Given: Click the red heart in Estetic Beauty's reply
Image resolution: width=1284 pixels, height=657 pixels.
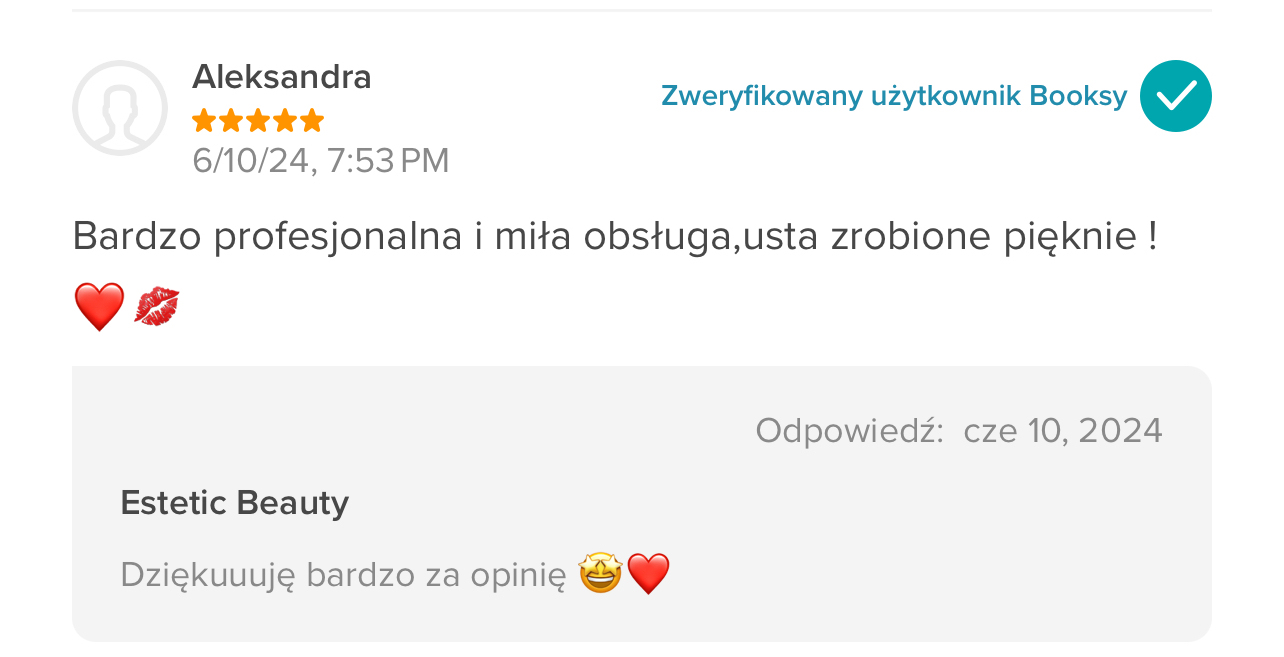Looking at the screenshot, I should tap(648, 574).
